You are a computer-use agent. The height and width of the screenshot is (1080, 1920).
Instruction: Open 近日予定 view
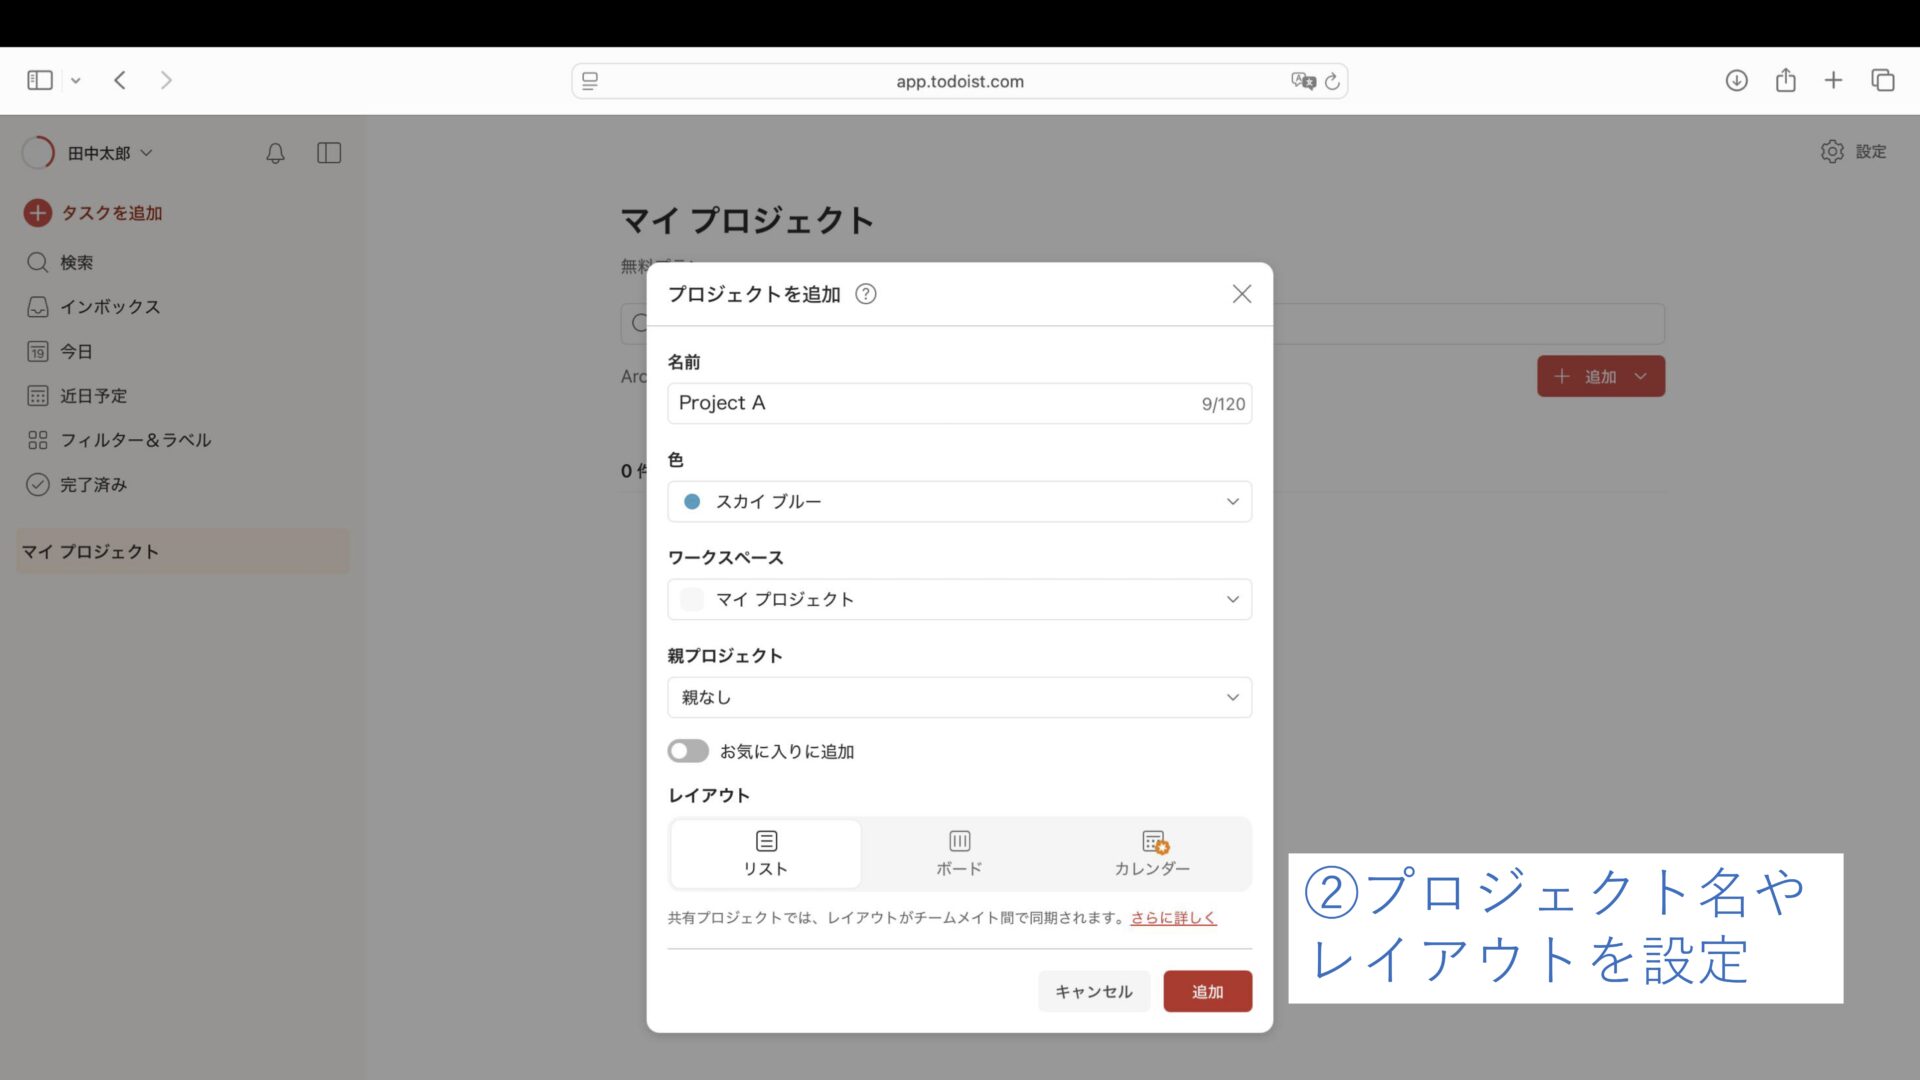tap(95, 396)
